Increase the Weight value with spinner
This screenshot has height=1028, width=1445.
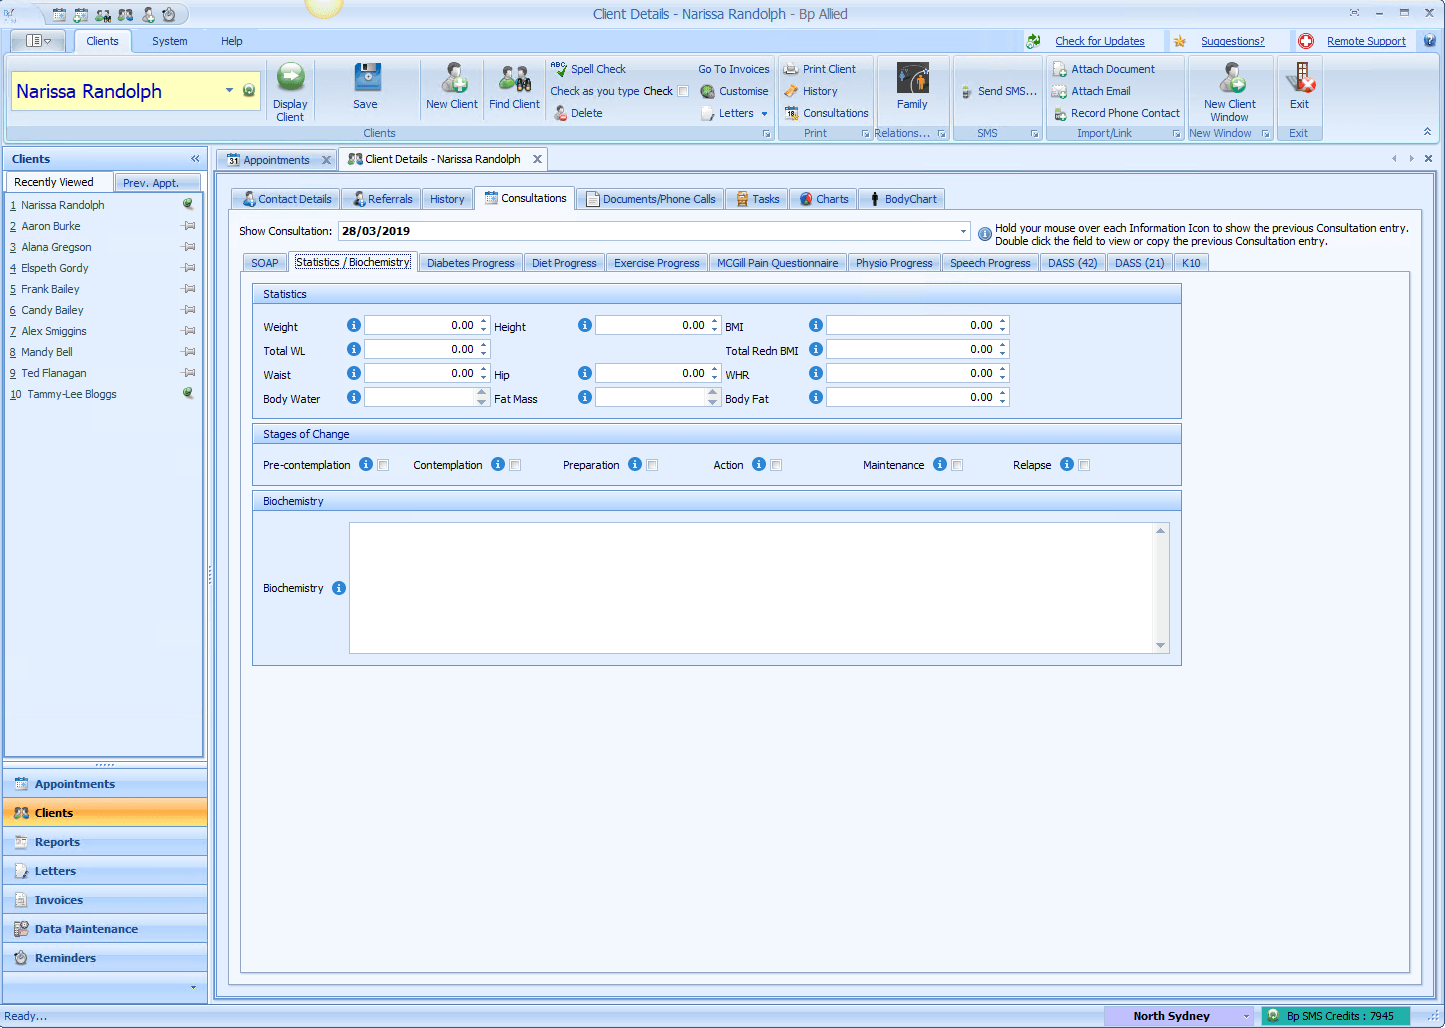[484, 321]
